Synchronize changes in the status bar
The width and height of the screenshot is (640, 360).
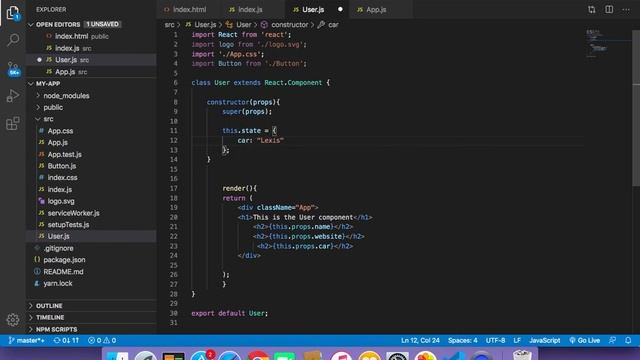click(x=66, y=340)
